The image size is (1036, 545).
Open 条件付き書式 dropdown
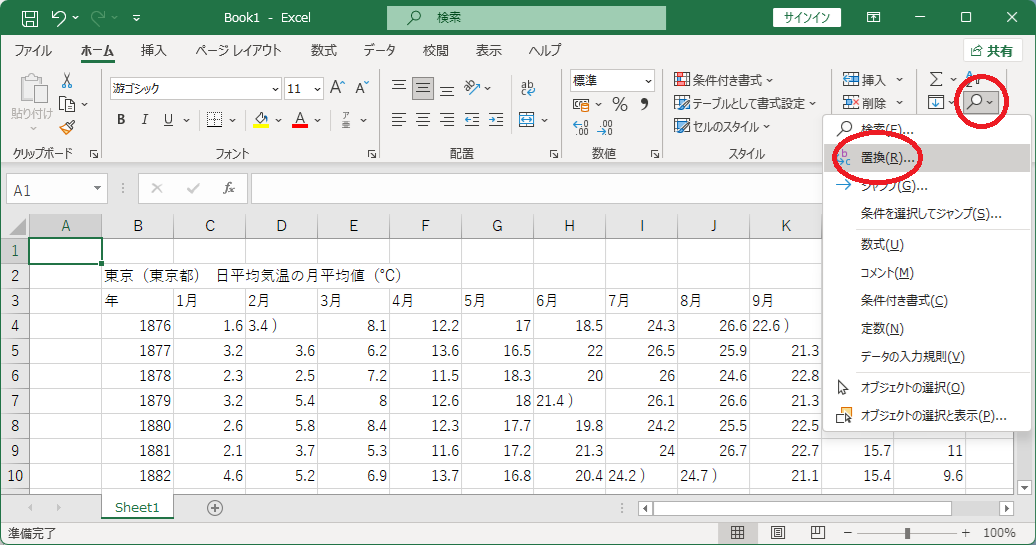coord(723,80)
